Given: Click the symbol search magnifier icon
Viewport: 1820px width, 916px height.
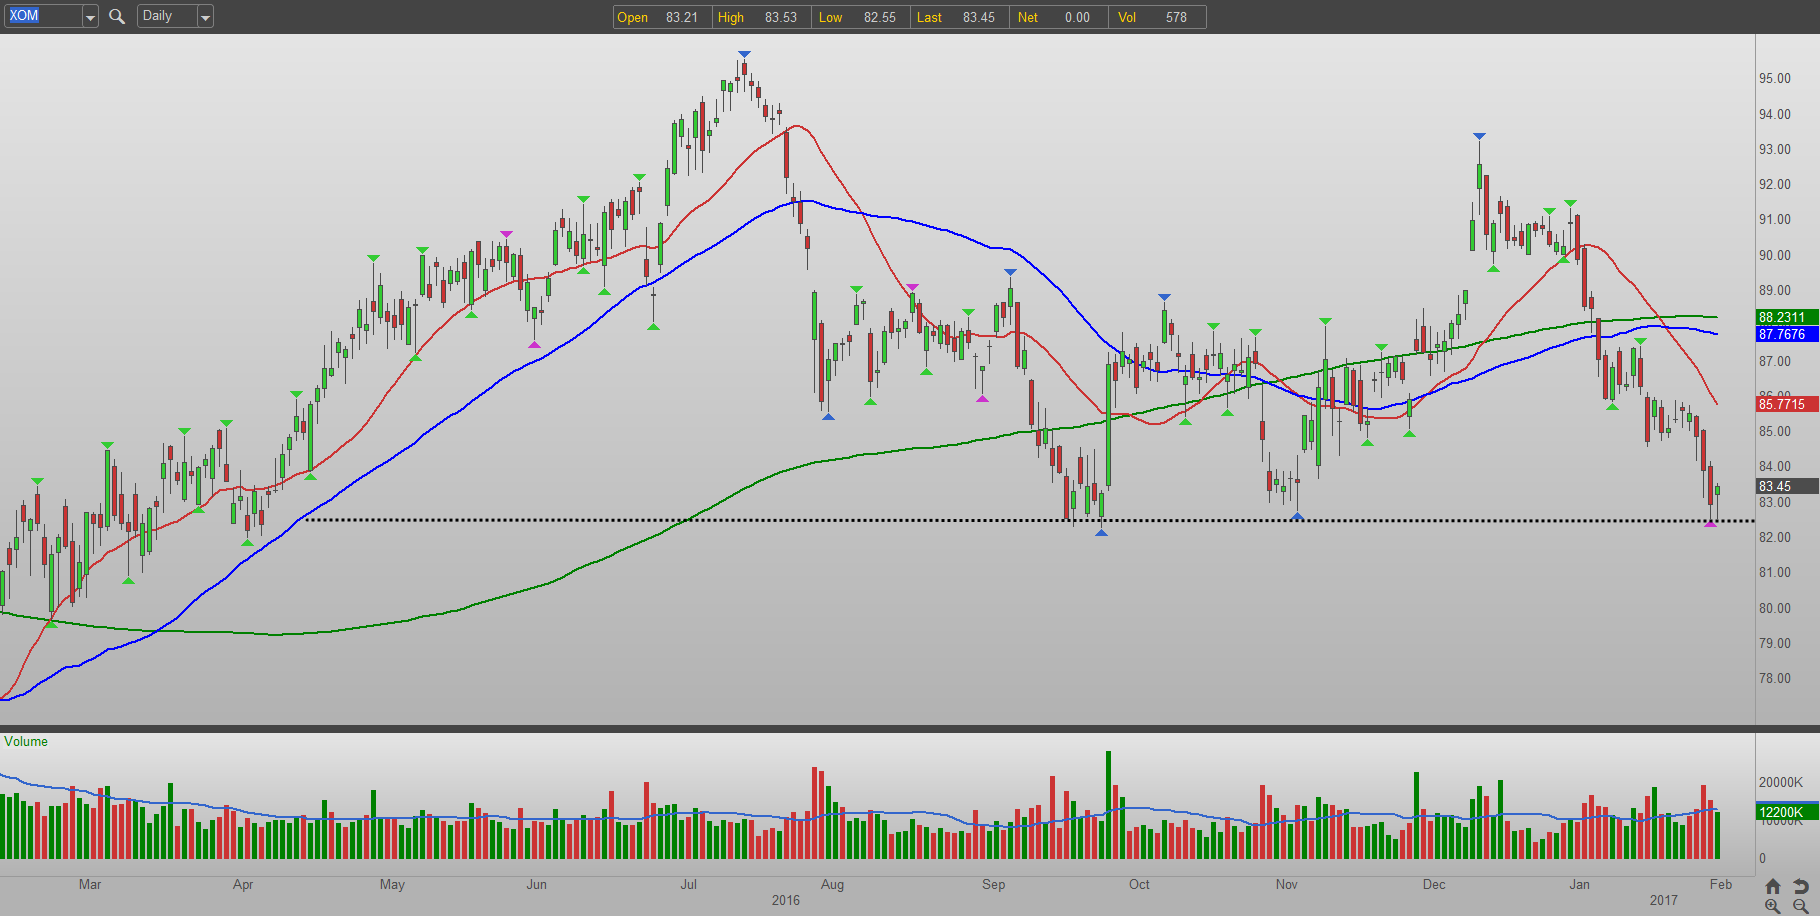Looking at the screenshot, I should pos(117,16).
